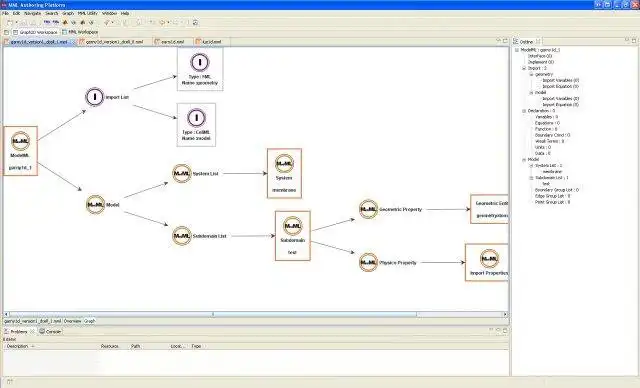This screenshot has width=640, height=388.
Task: Open the Navigate menu
Action: [x=33, y=13]
